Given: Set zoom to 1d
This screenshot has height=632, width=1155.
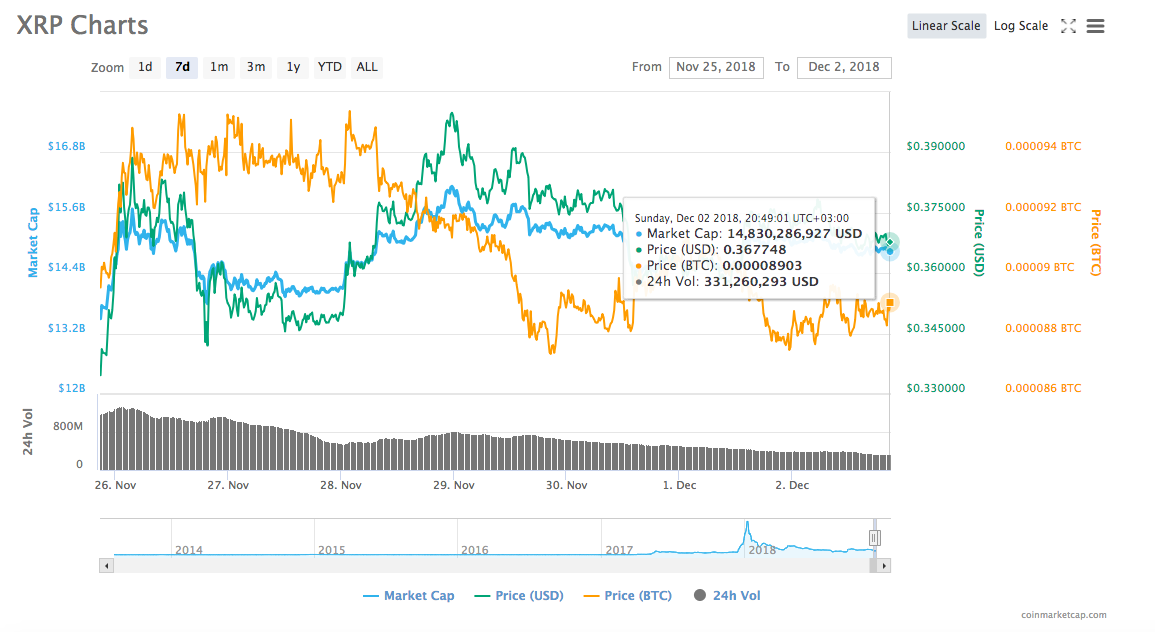Looking at the screenshot, I should [145, 67].
